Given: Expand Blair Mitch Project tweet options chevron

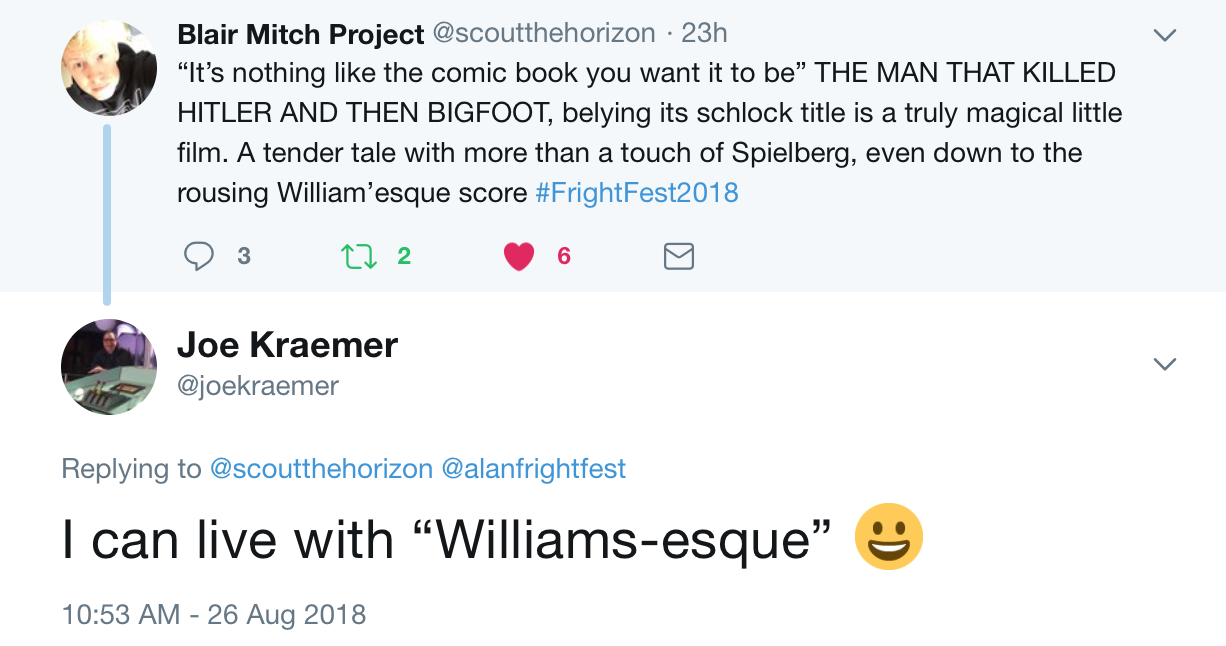Looking at the screenshot, I should coord(1165,36).
